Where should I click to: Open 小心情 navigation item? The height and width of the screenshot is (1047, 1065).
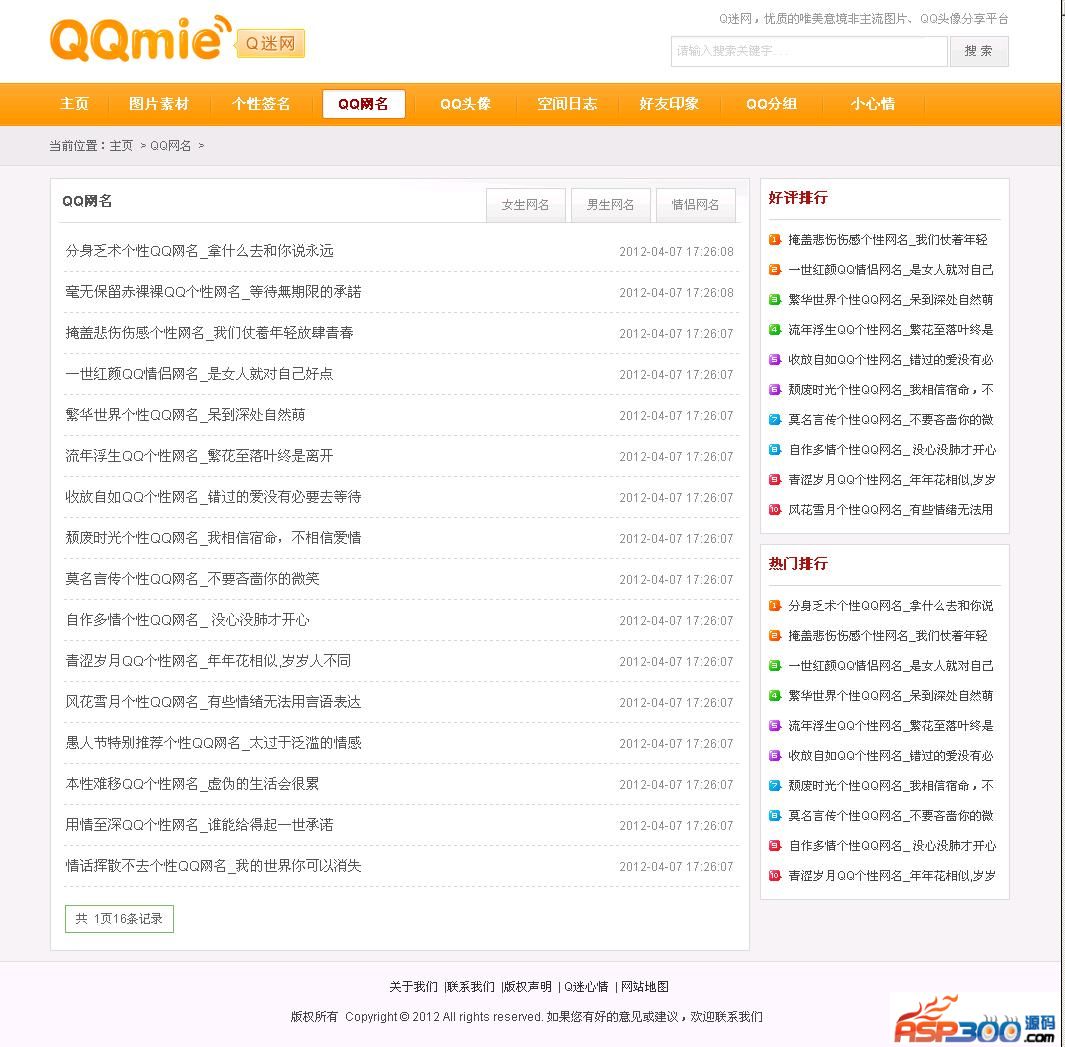tap(873, 104)
